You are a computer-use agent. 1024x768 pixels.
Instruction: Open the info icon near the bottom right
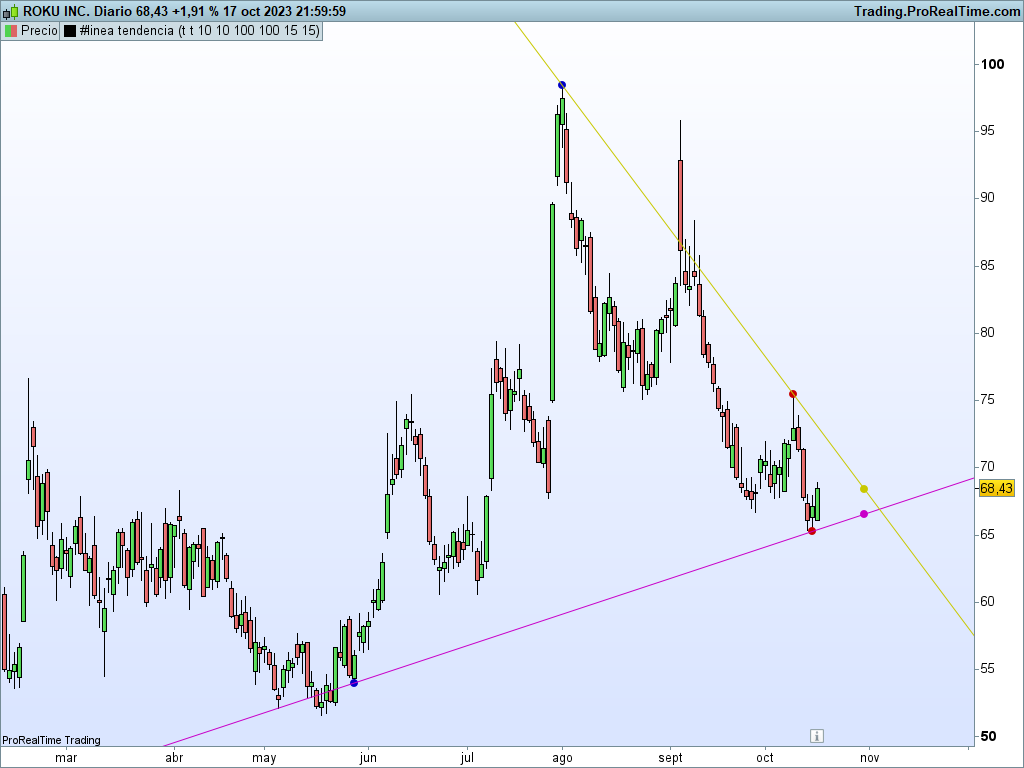pos(816,736)
